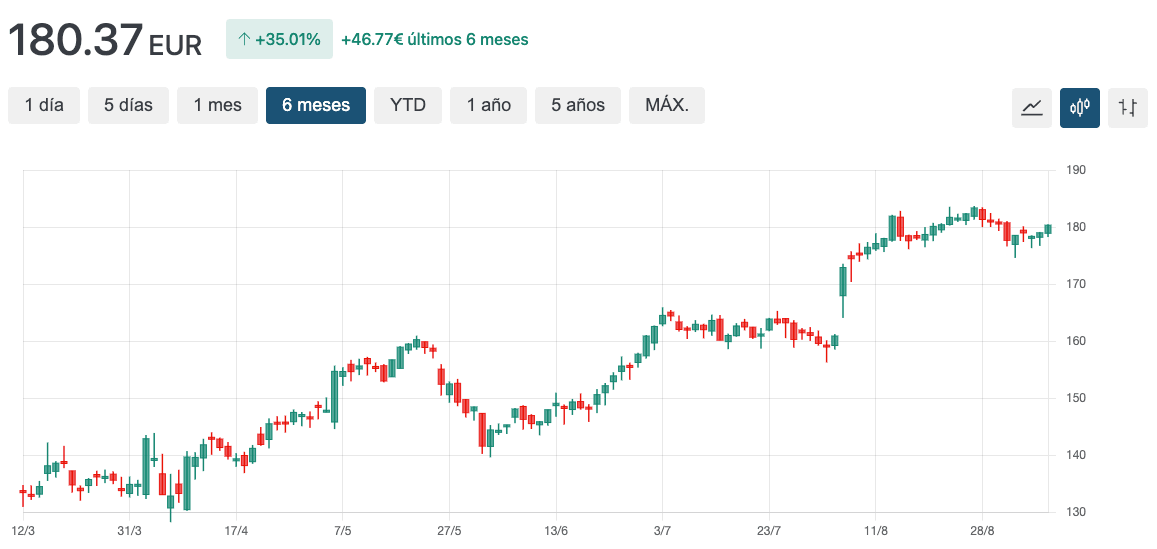1157x549 pixels.
Task: Switch to line chart view
Action: [x=1031, y=107]
